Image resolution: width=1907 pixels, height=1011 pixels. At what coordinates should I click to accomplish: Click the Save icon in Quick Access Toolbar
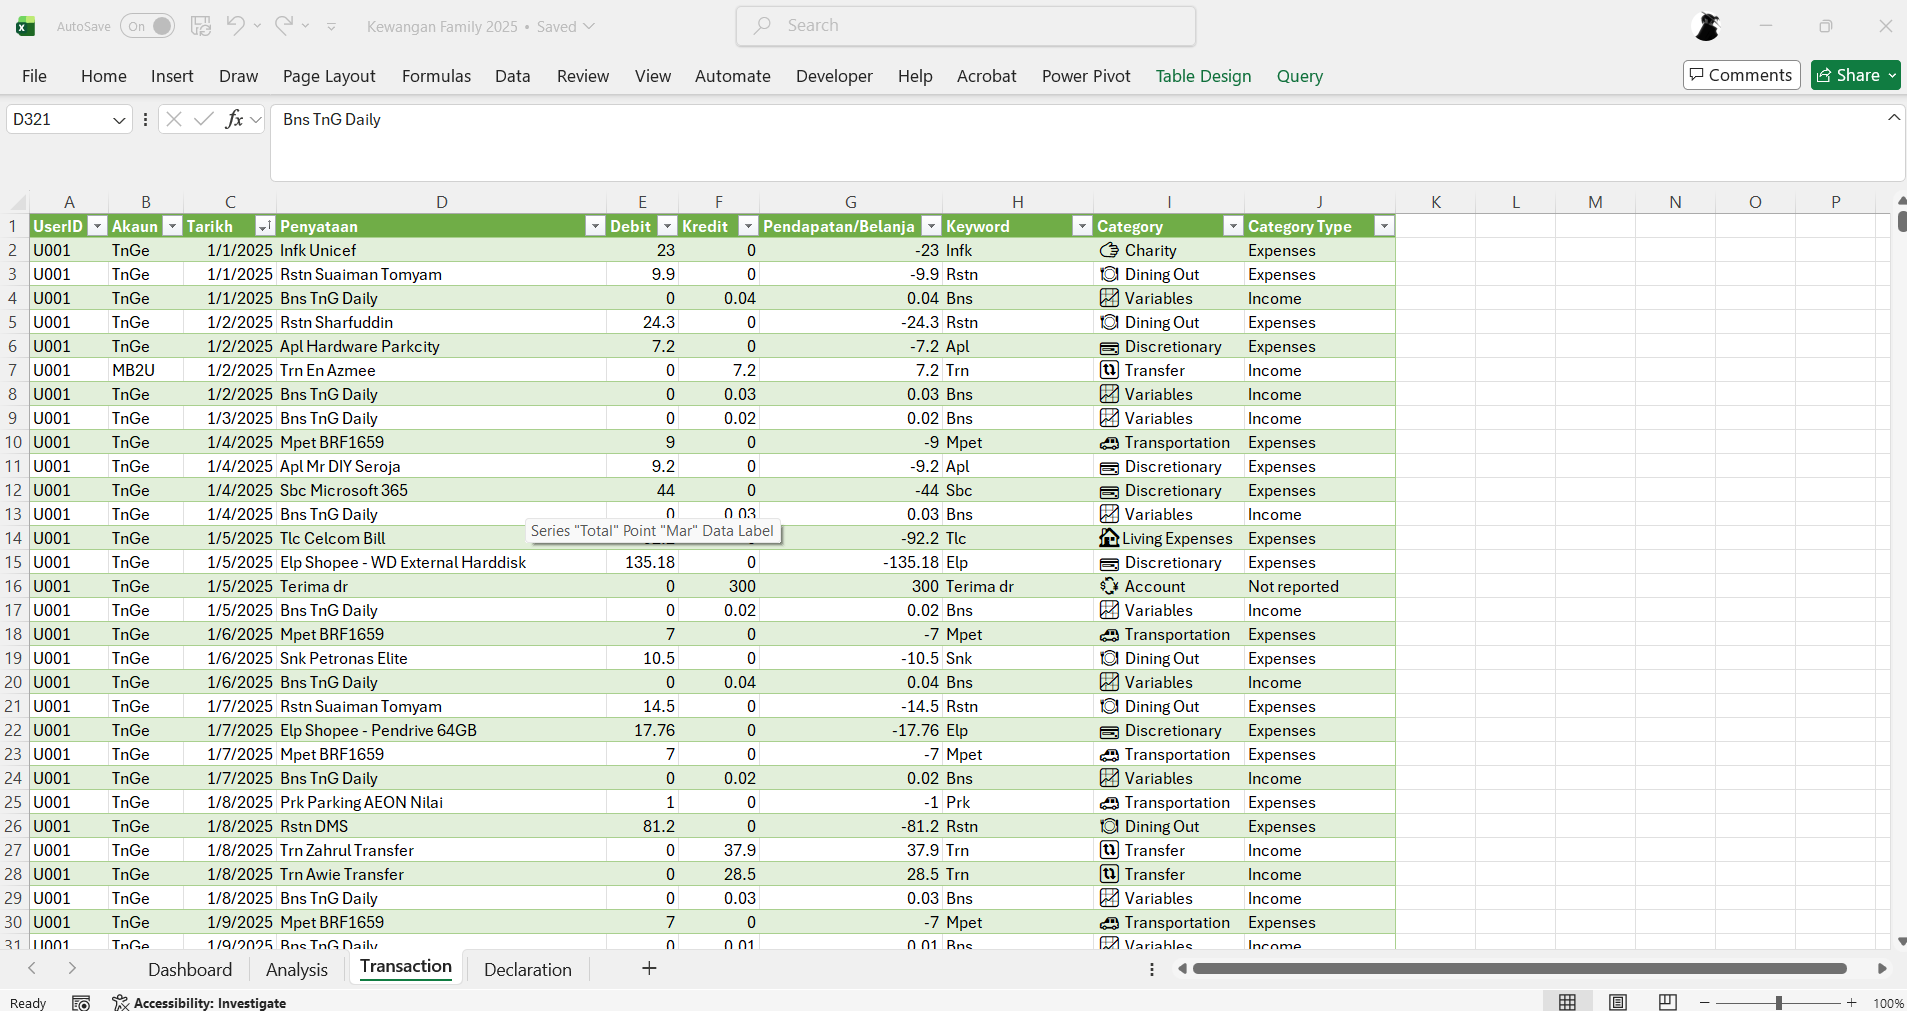[201, 26]
